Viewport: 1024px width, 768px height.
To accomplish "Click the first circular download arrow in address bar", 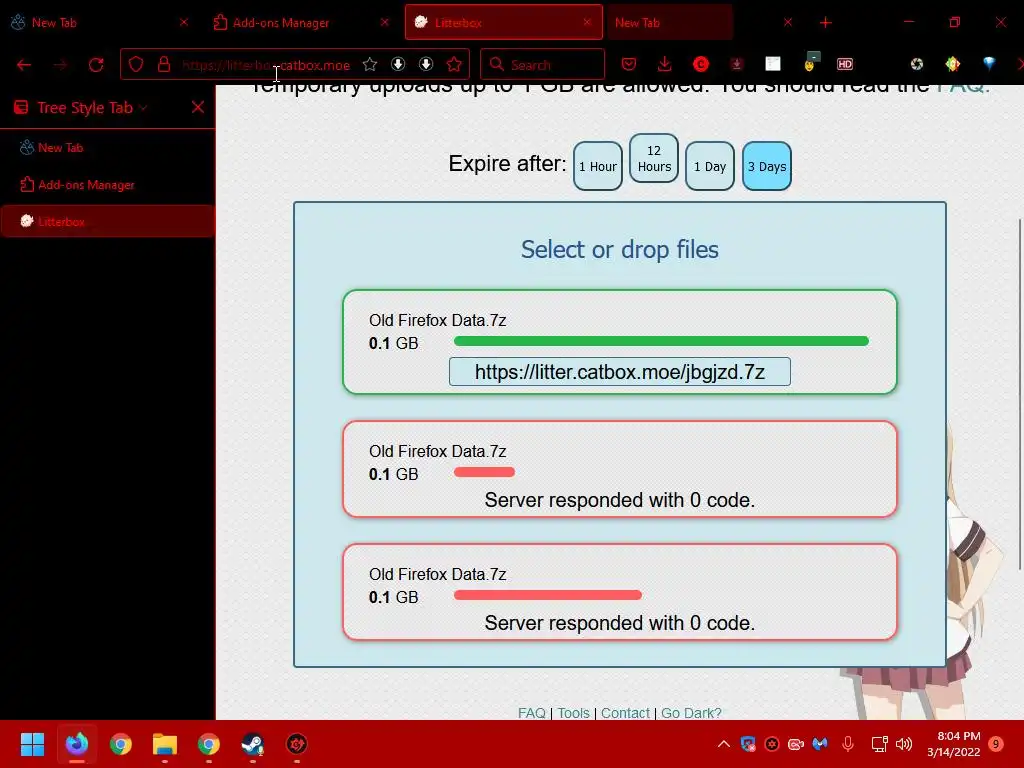I will [398, 64].
